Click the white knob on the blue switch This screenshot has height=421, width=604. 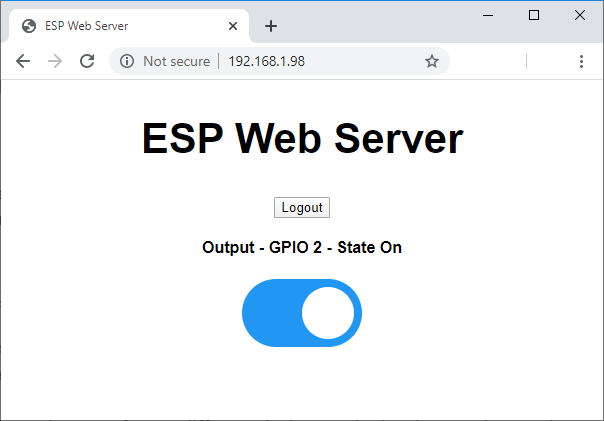[328, 313]
